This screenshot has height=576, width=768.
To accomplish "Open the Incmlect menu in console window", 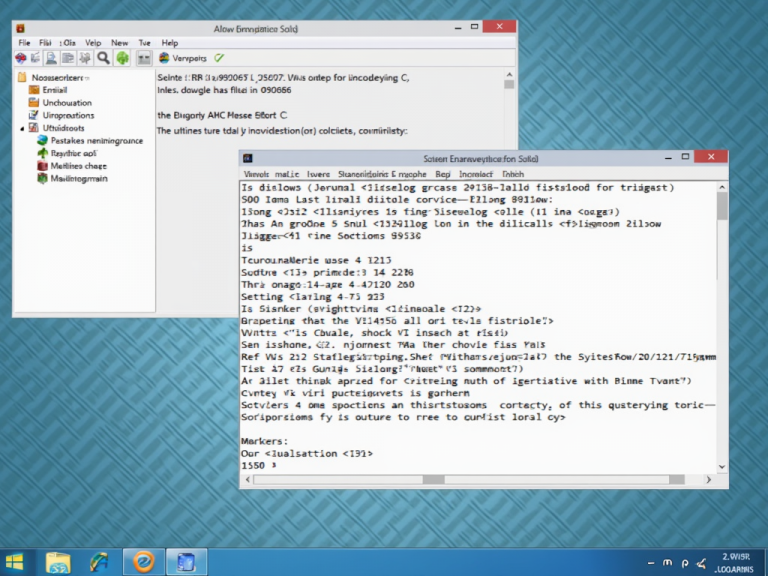I will [476, 174].
